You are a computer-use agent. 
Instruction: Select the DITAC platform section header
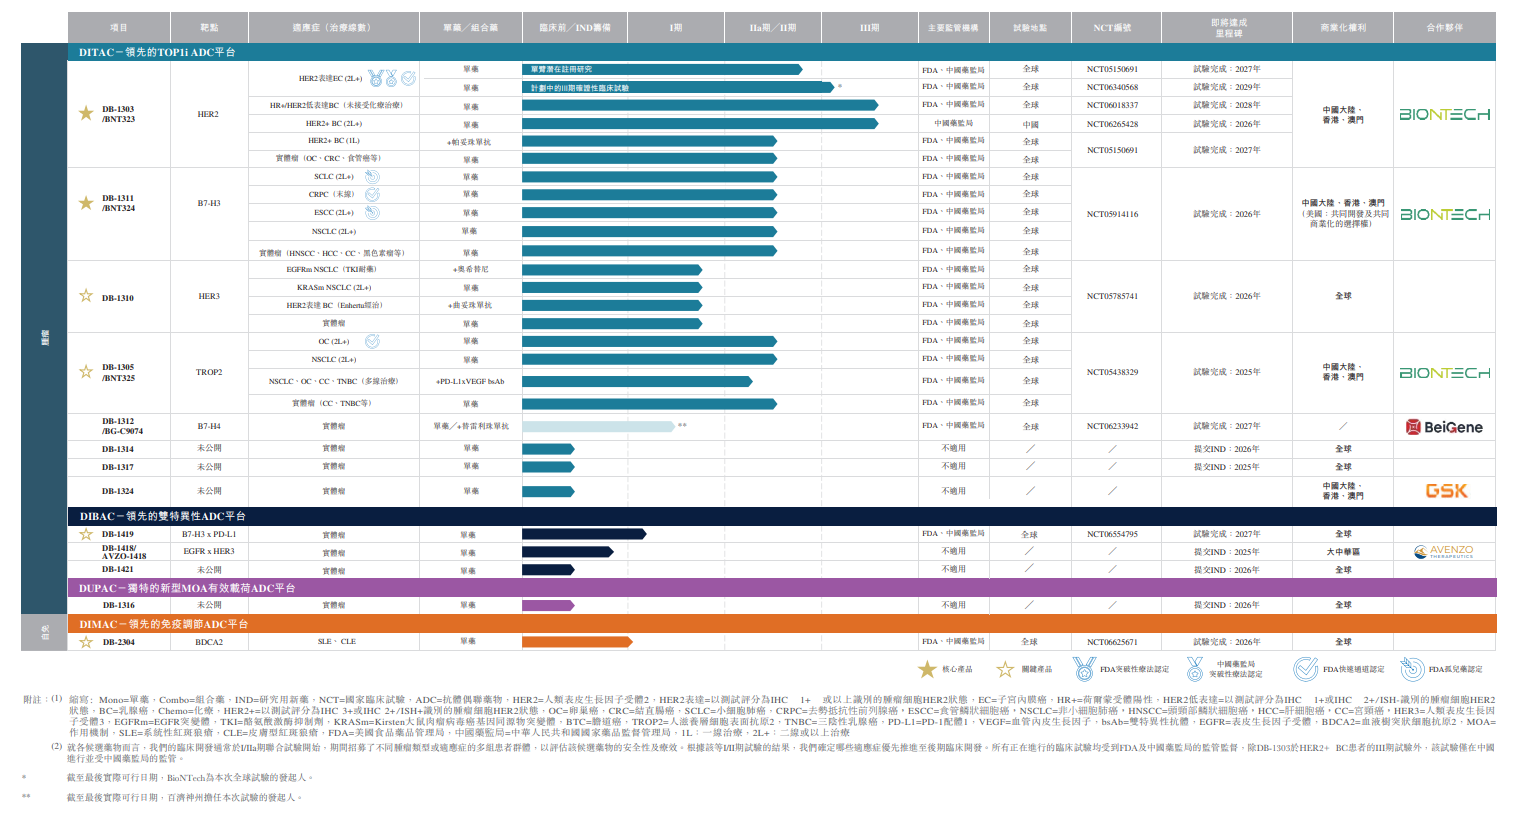[x=782, y=52]
